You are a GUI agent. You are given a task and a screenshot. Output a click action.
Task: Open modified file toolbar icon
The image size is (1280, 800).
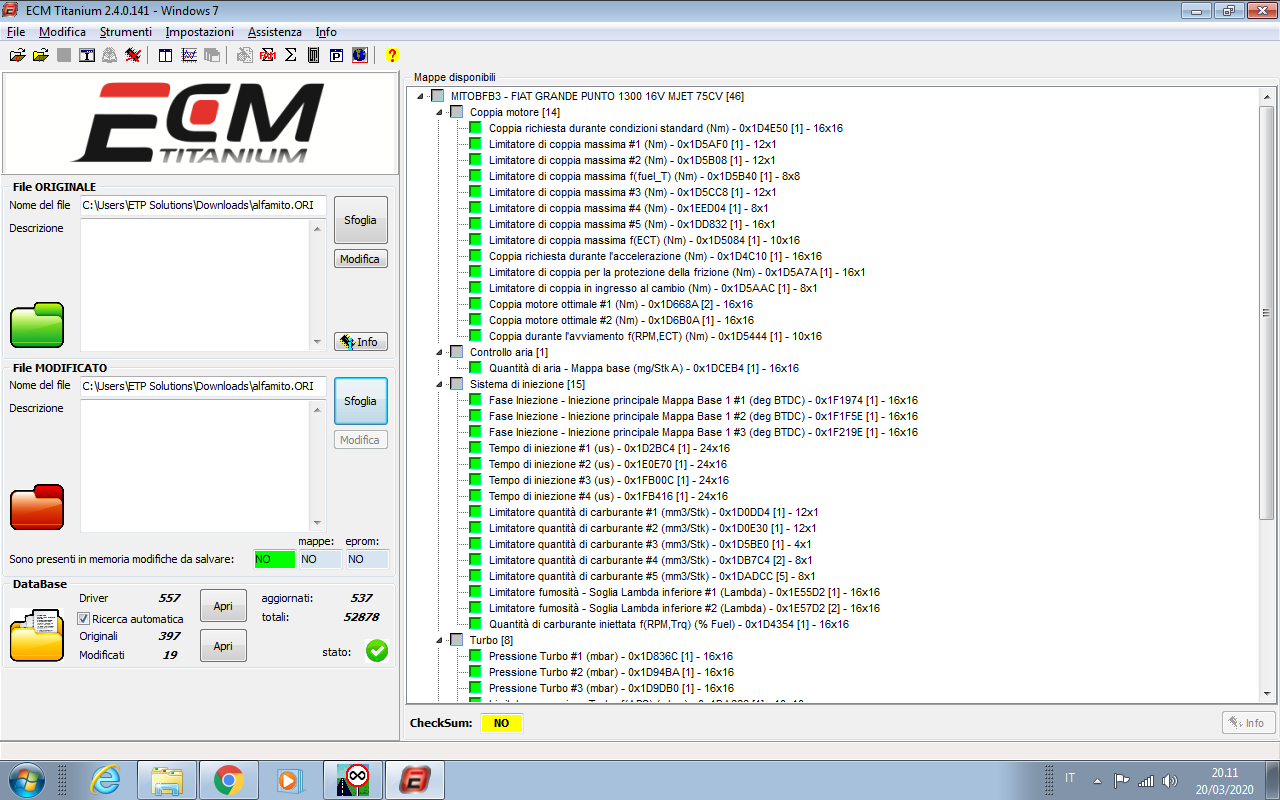click(40, 55)
